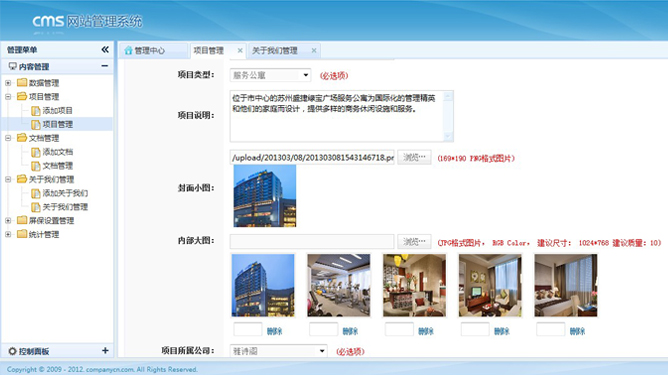
Task: Click the 管理中心 home icon
Action: (x=128, y=51)
